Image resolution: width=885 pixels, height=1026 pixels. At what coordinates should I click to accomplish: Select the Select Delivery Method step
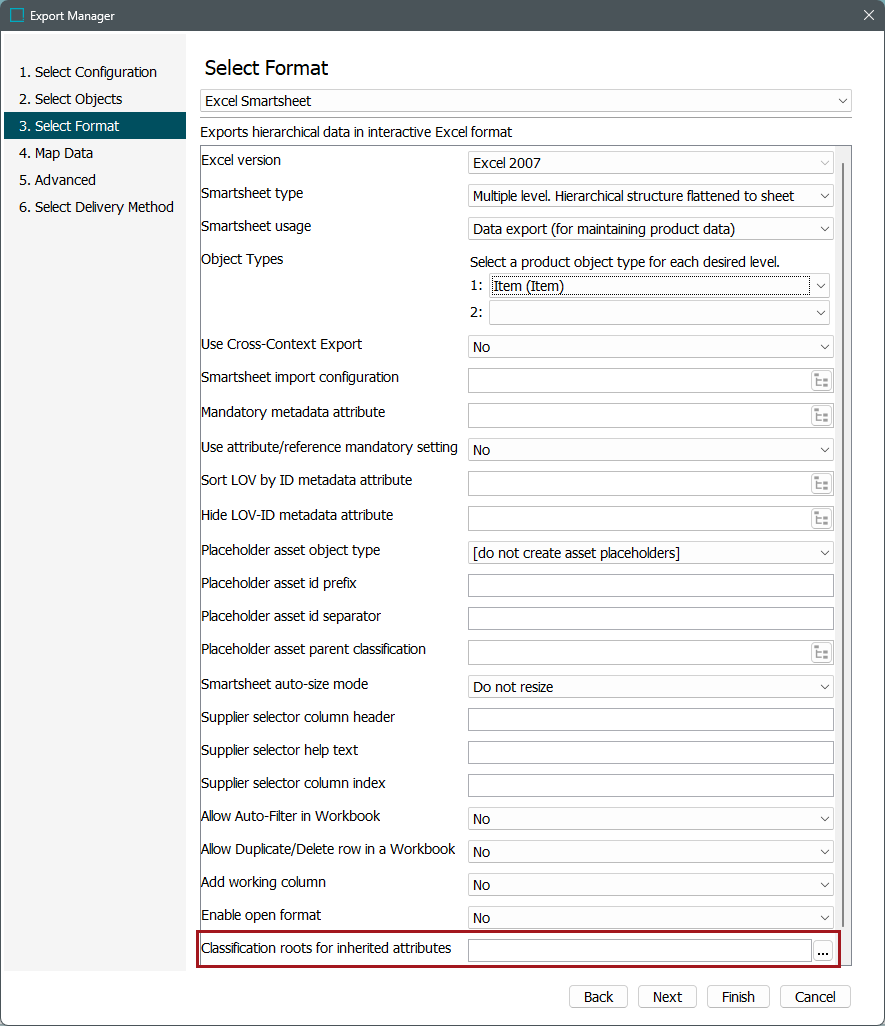(104, 207)
